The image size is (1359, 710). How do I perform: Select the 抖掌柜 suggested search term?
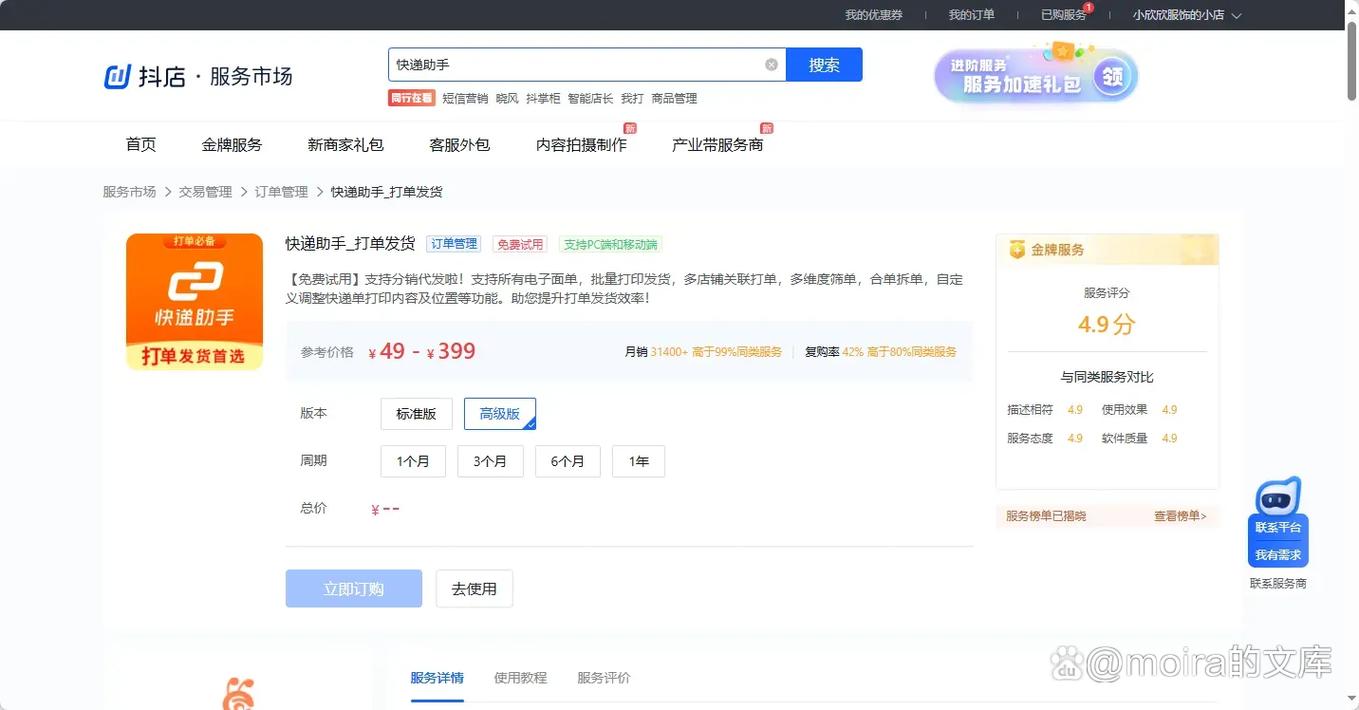(543, 98)
